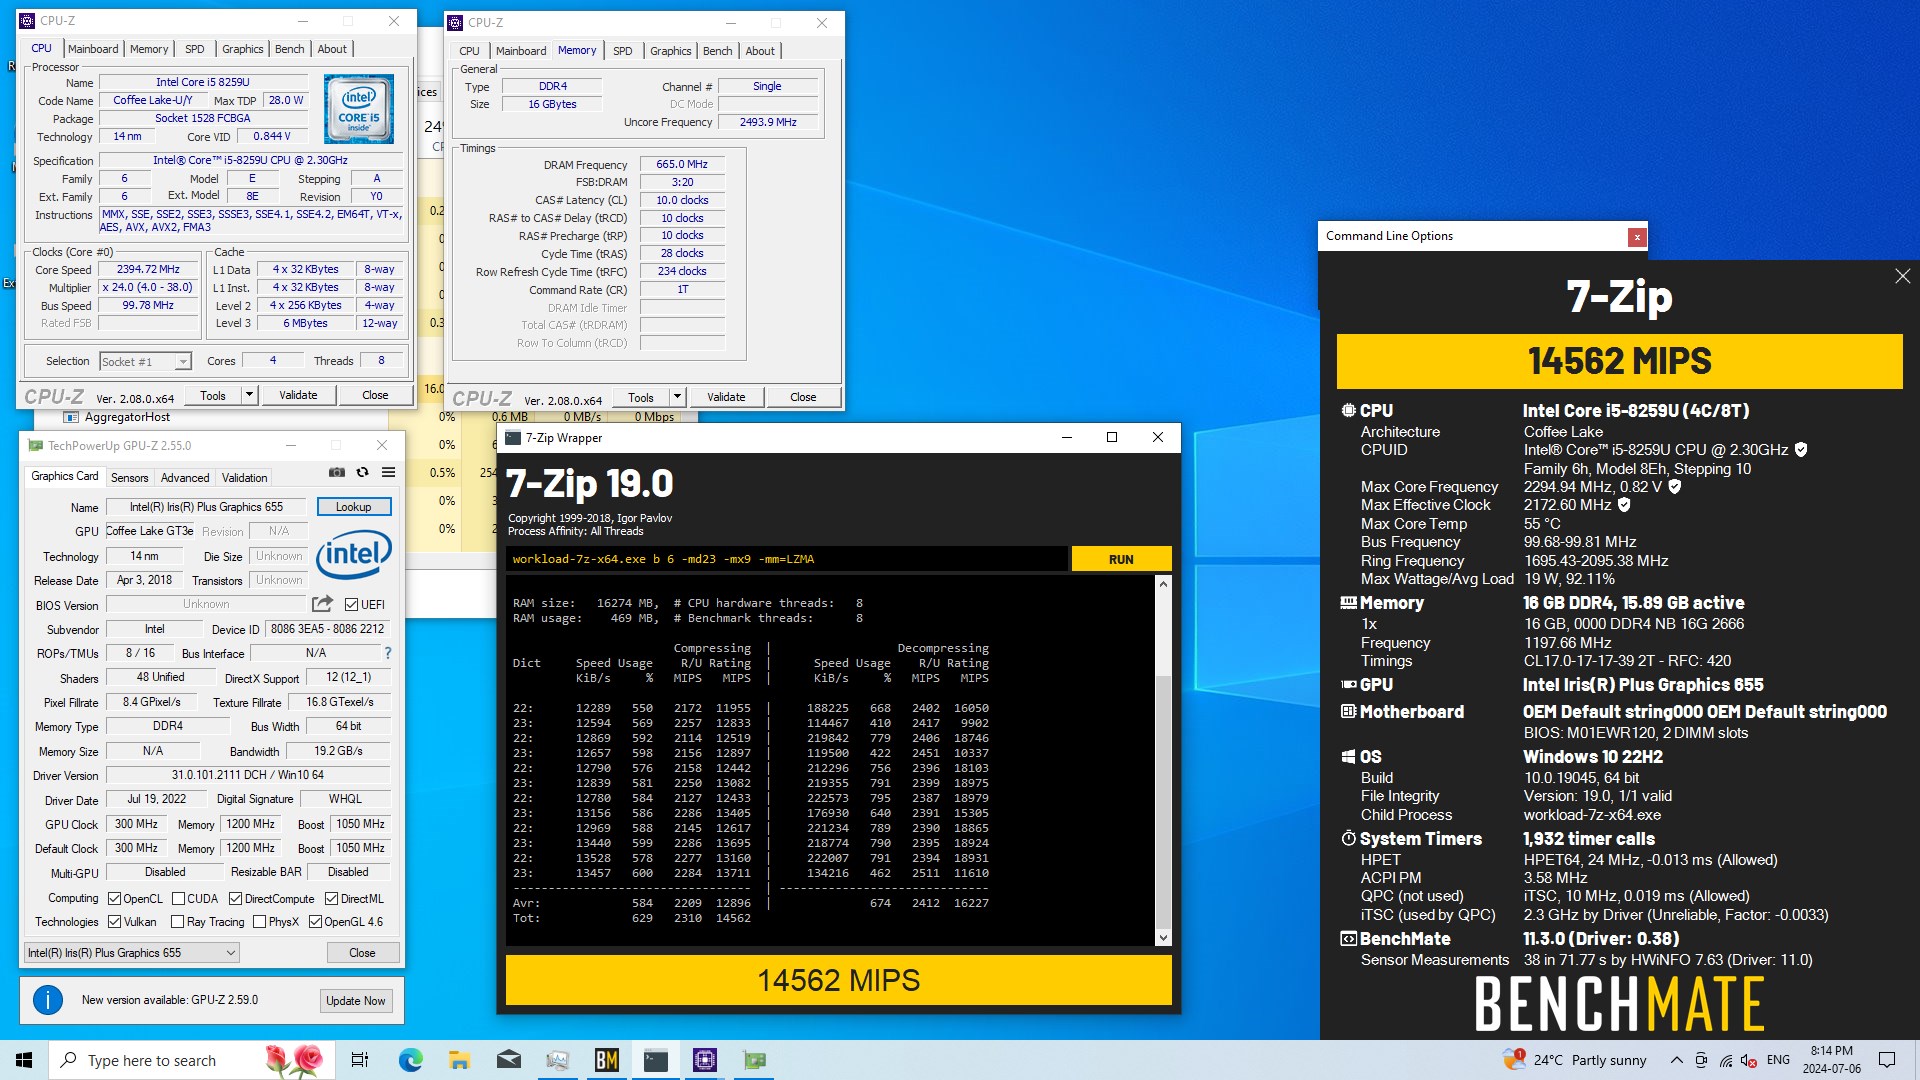Click Lookup button in GPU-Z

pos(354,507)
